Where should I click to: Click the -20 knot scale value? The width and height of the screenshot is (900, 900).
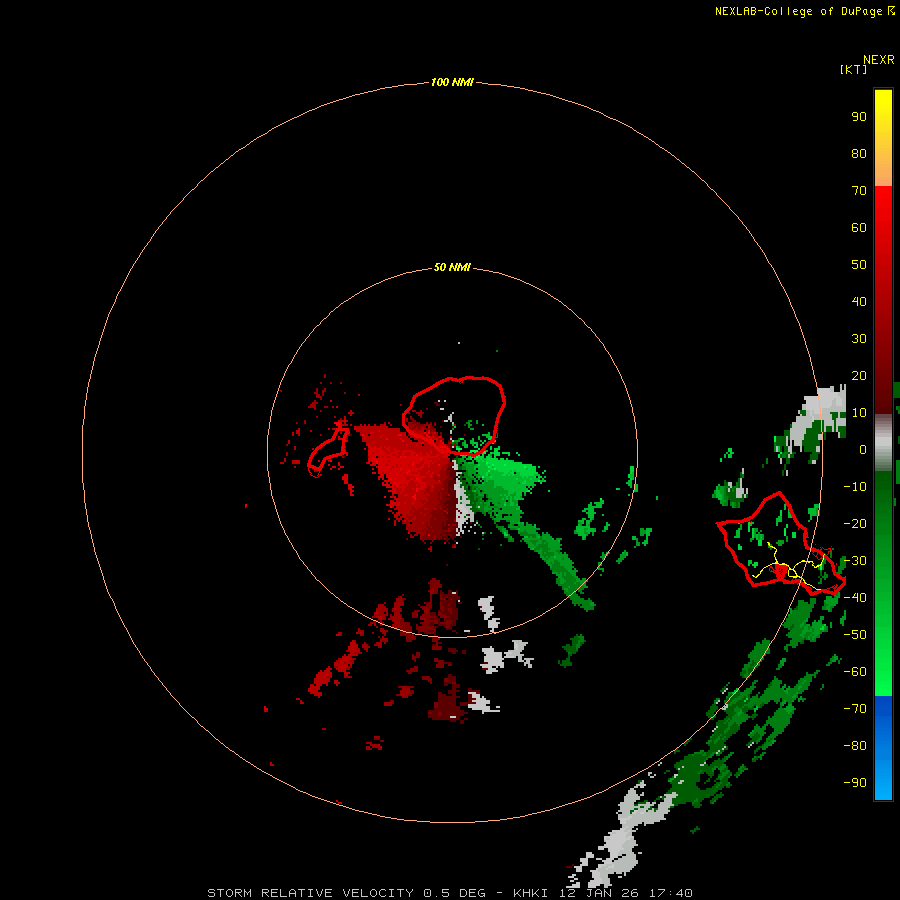[x=855, y=523]
